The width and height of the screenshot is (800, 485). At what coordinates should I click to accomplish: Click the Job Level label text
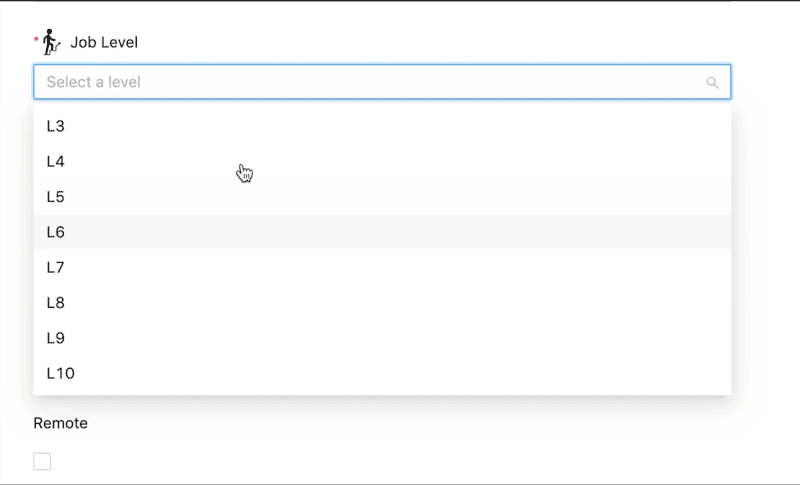pos(104,42)
